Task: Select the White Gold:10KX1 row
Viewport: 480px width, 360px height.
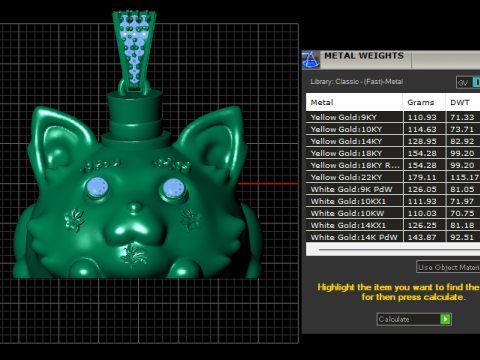Action: click(x=393, y=201)
